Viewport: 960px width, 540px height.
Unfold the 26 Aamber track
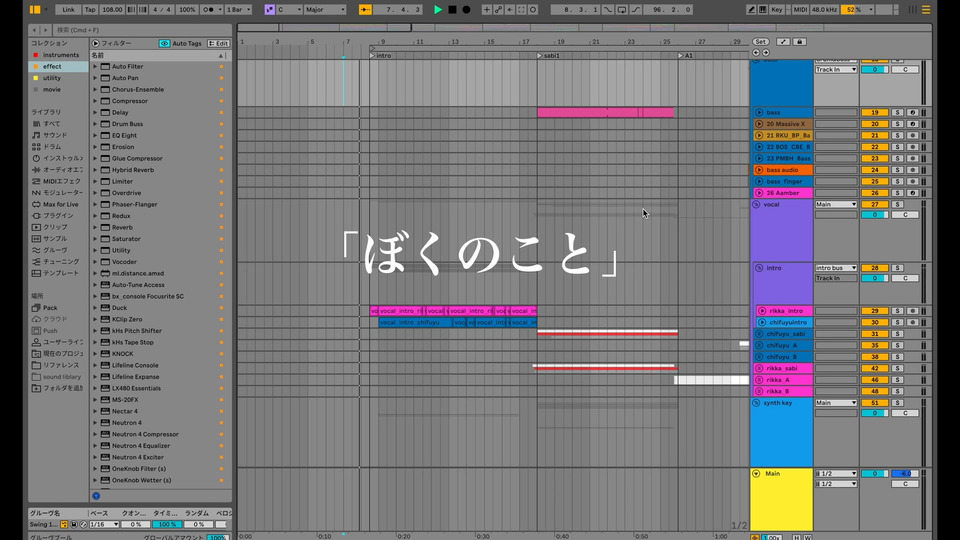point(759,193)
